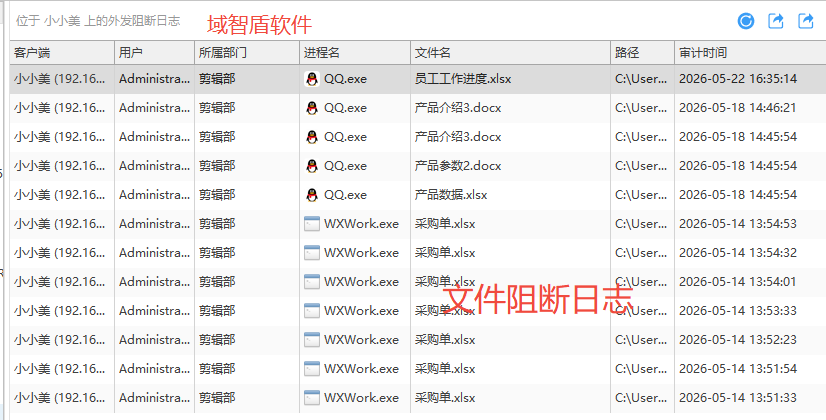Image resolution: width=826 pixels, height=420 pixels.
Task: Click the 小小美 client cell in the 16:35:14 row
Action: click(62, 79)
